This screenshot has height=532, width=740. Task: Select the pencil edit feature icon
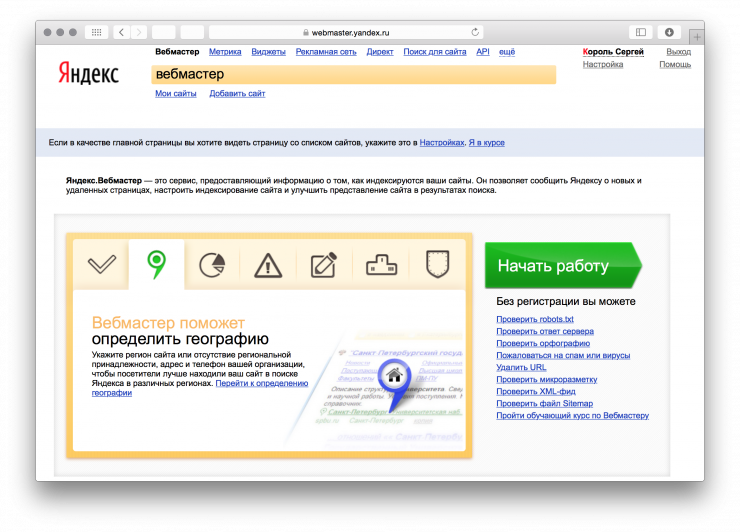[323, 265]
